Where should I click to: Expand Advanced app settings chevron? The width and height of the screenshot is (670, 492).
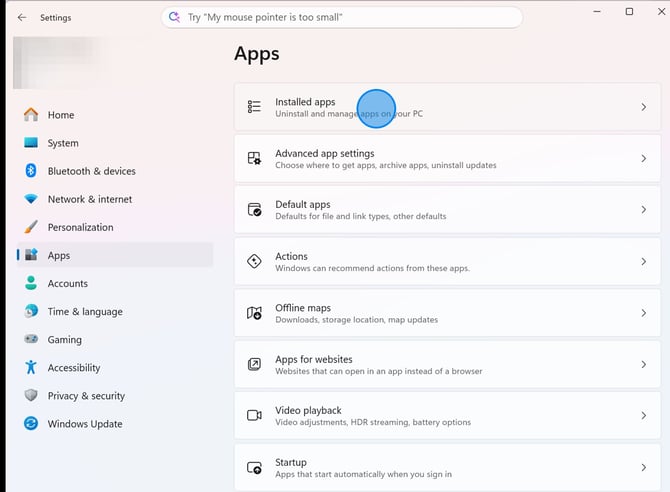(644, 159)
